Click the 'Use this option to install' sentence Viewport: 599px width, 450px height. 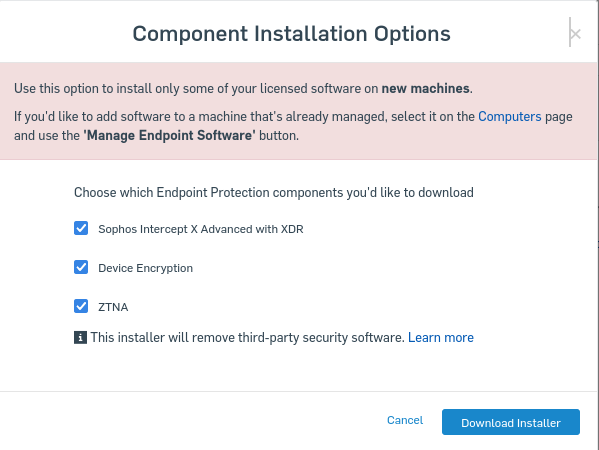243,89
